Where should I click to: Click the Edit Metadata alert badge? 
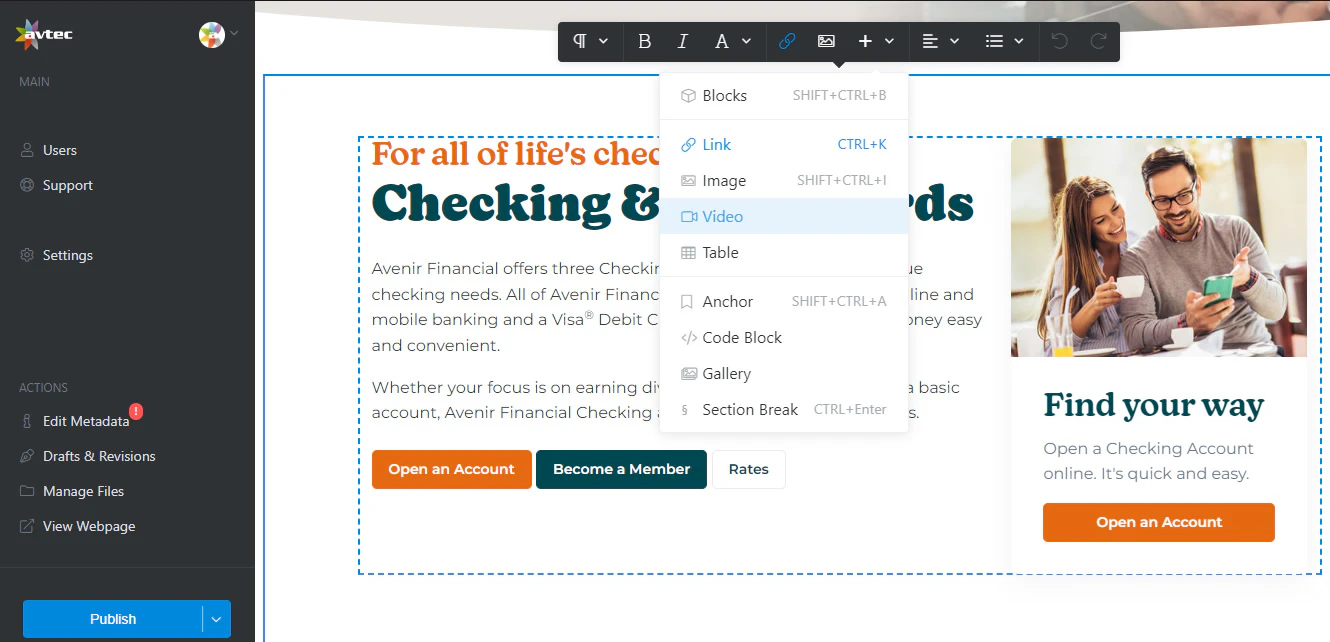click(x=136, y=411)
